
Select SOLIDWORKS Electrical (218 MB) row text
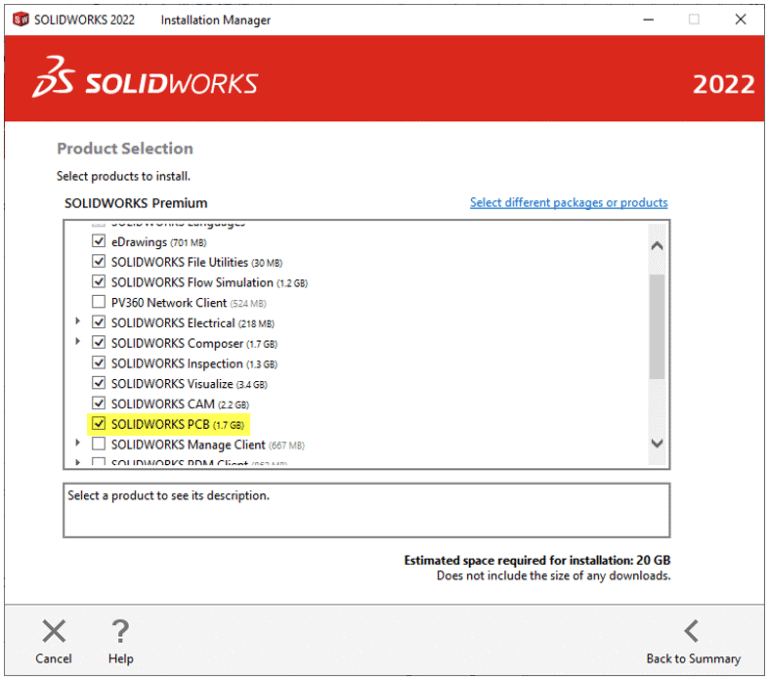tap(192, 323)
